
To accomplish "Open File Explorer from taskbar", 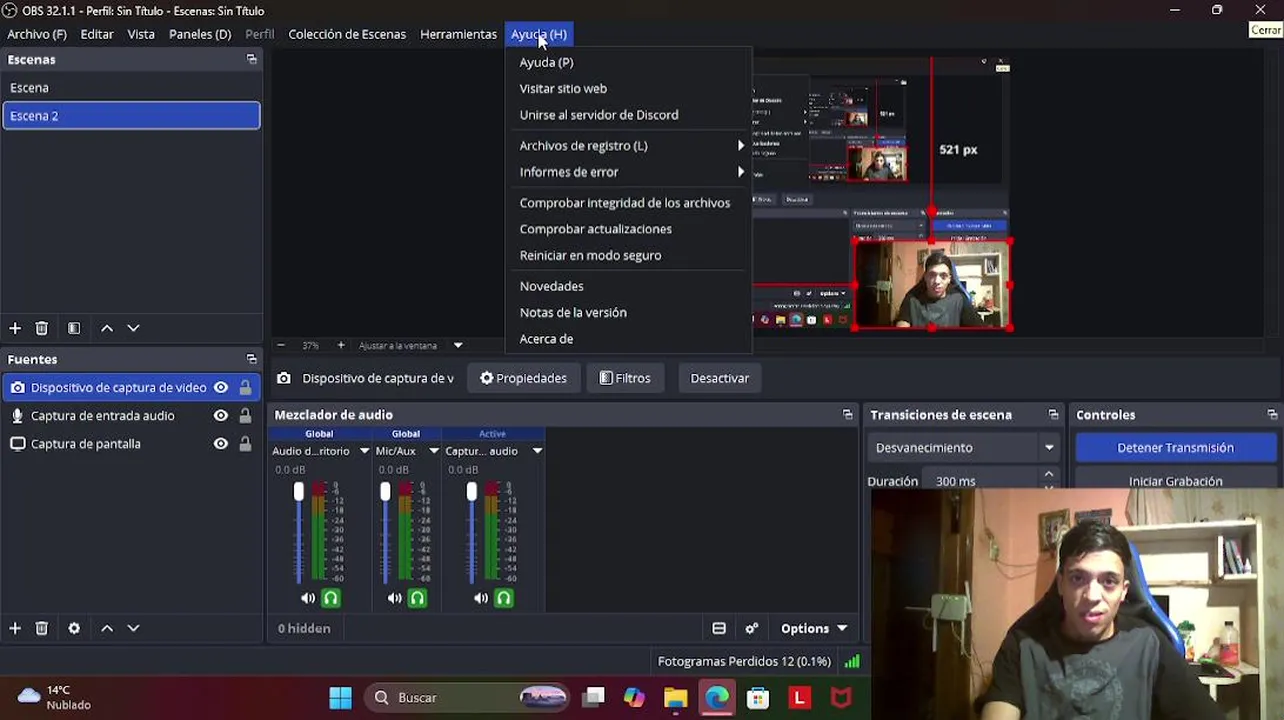I will (676, 697).
